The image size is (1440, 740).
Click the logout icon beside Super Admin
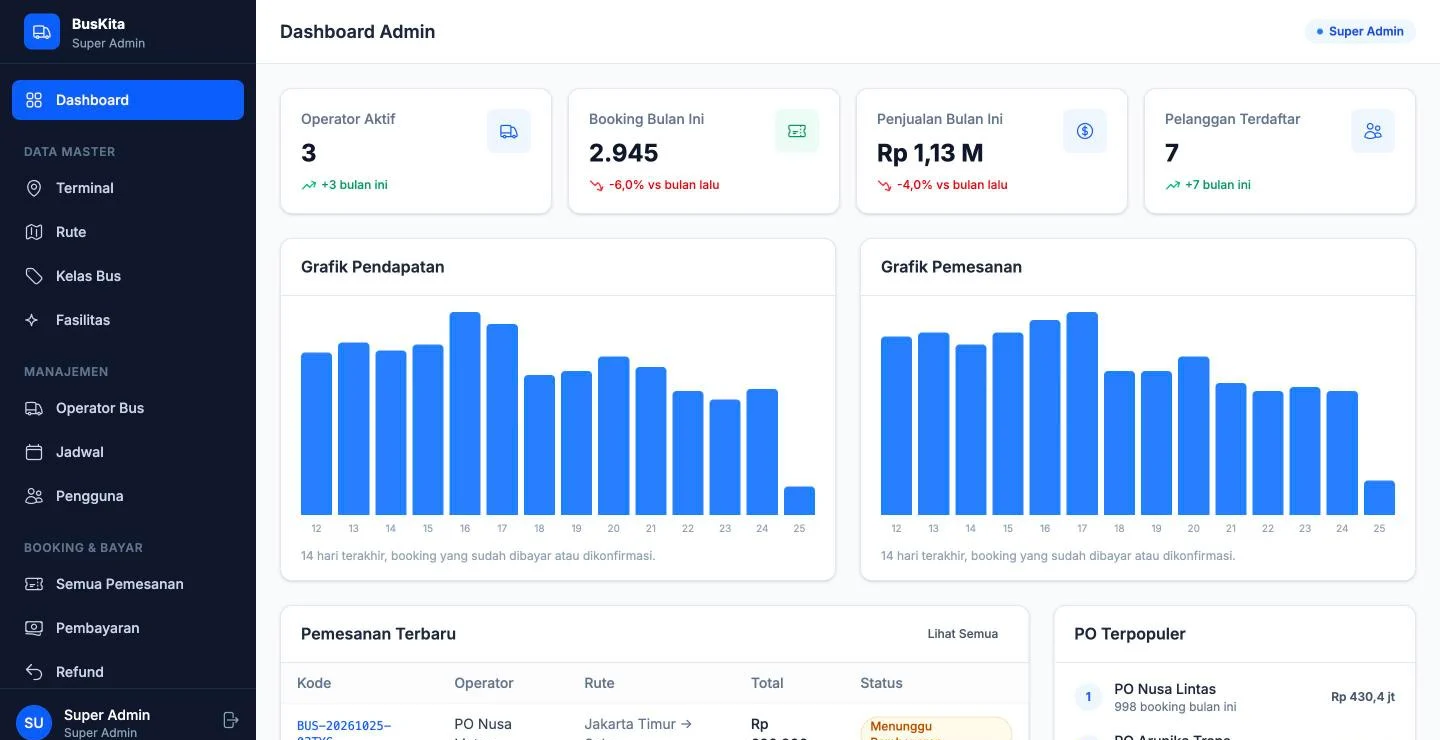click(x=231, y=720)
